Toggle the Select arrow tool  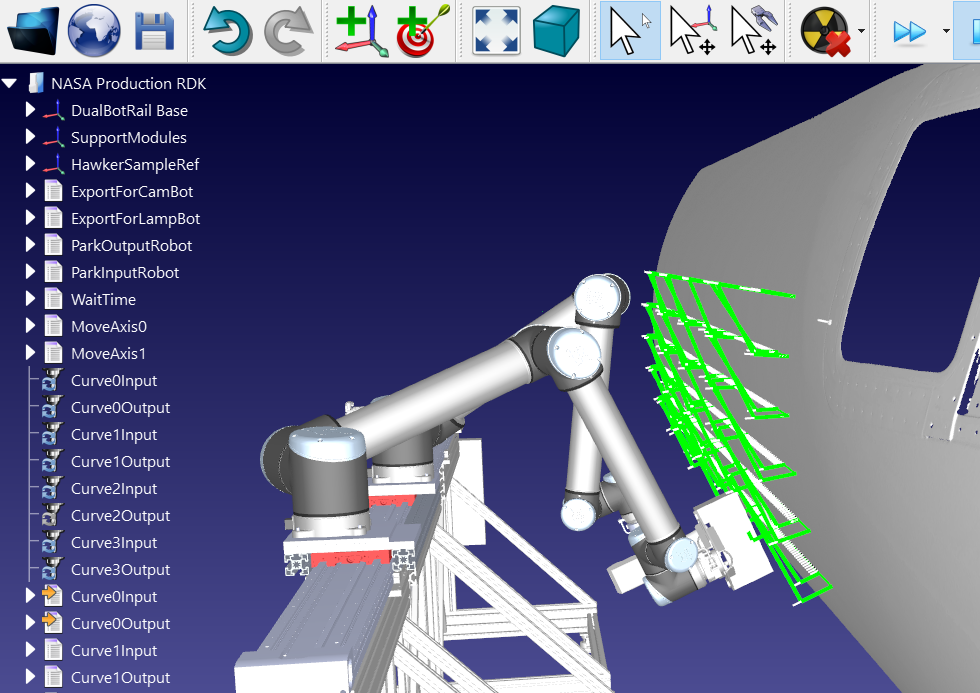point(629,31)
